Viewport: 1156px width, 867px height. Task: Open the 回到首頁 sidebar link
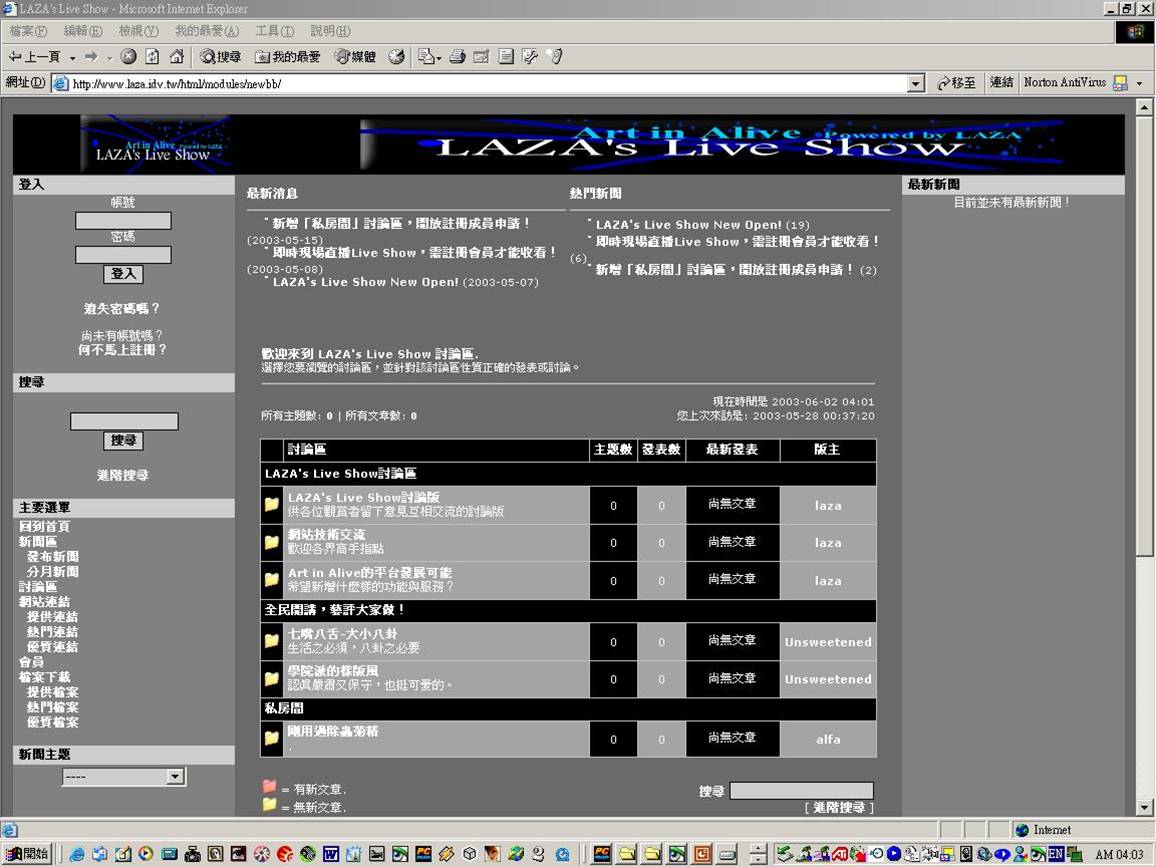coord(44,526)
